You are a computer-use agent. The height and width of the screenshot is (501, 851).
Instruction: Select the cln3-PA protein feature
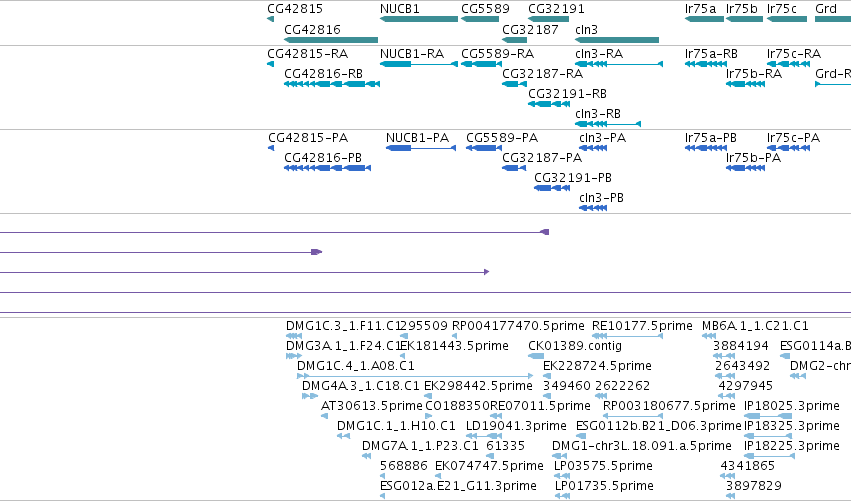593,148
